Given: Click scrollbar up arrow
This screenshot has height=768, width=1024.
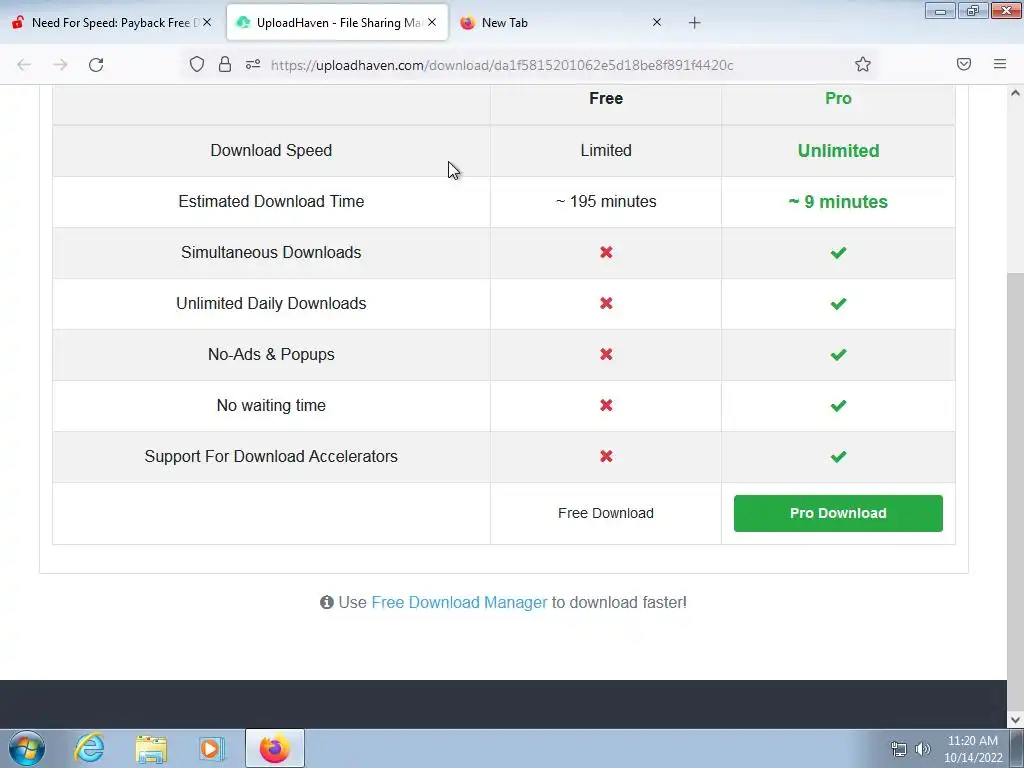Looking at the screenshot, I should (x=1015, y=93).
